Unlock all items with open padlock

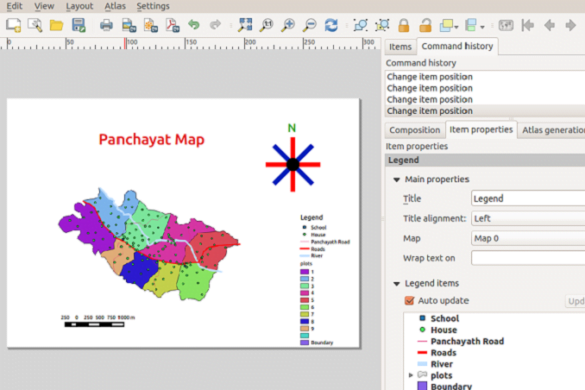425,25
